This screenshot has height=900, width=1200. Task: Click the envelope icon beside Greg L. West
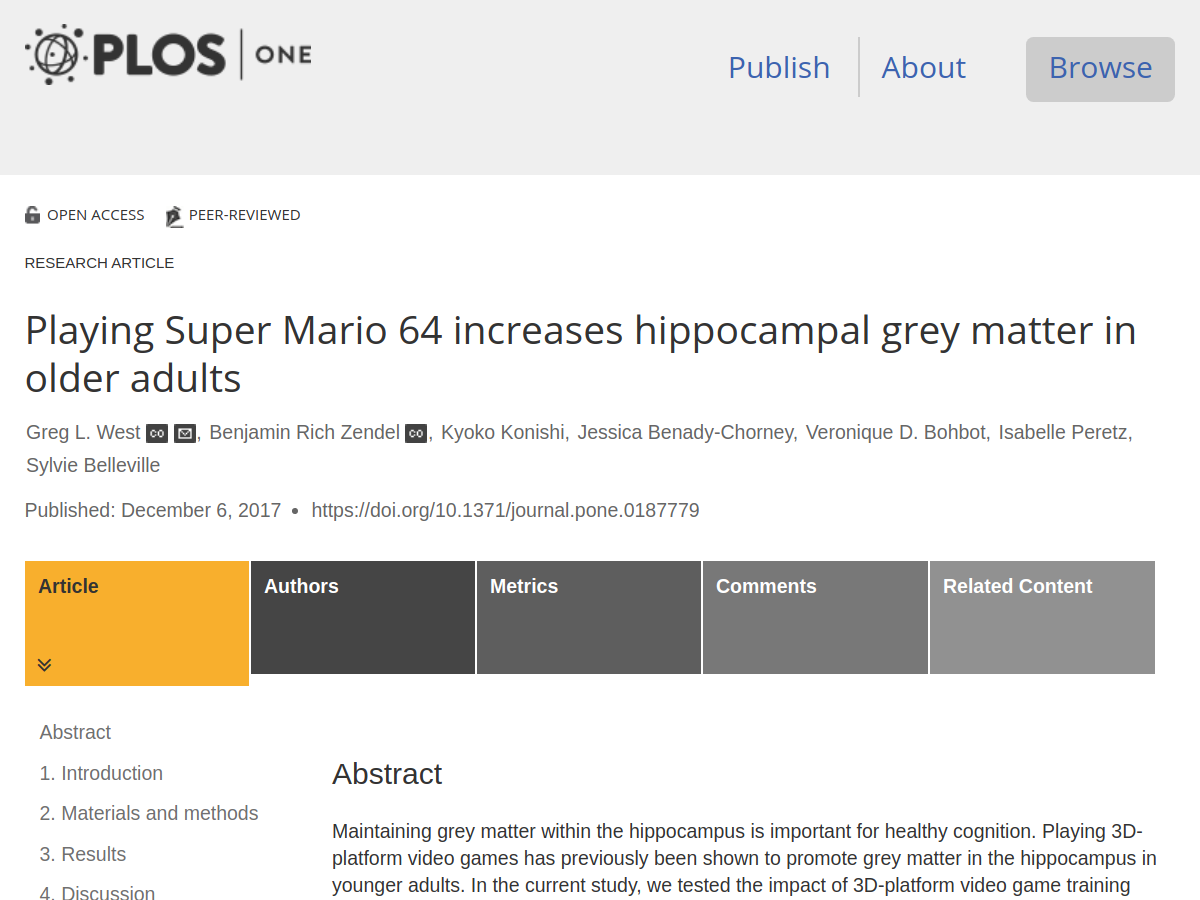tap(185, 433)
